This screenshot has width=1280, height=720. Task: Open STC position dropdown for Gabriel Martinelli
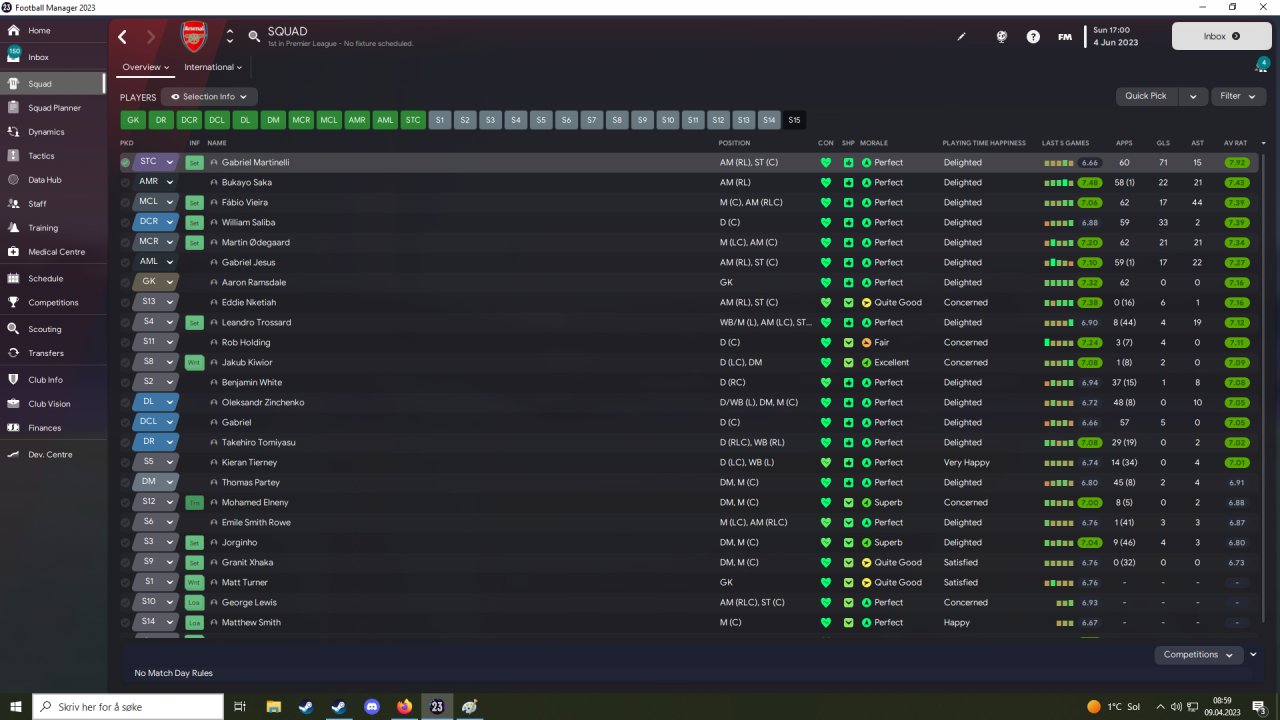(155, 162)
